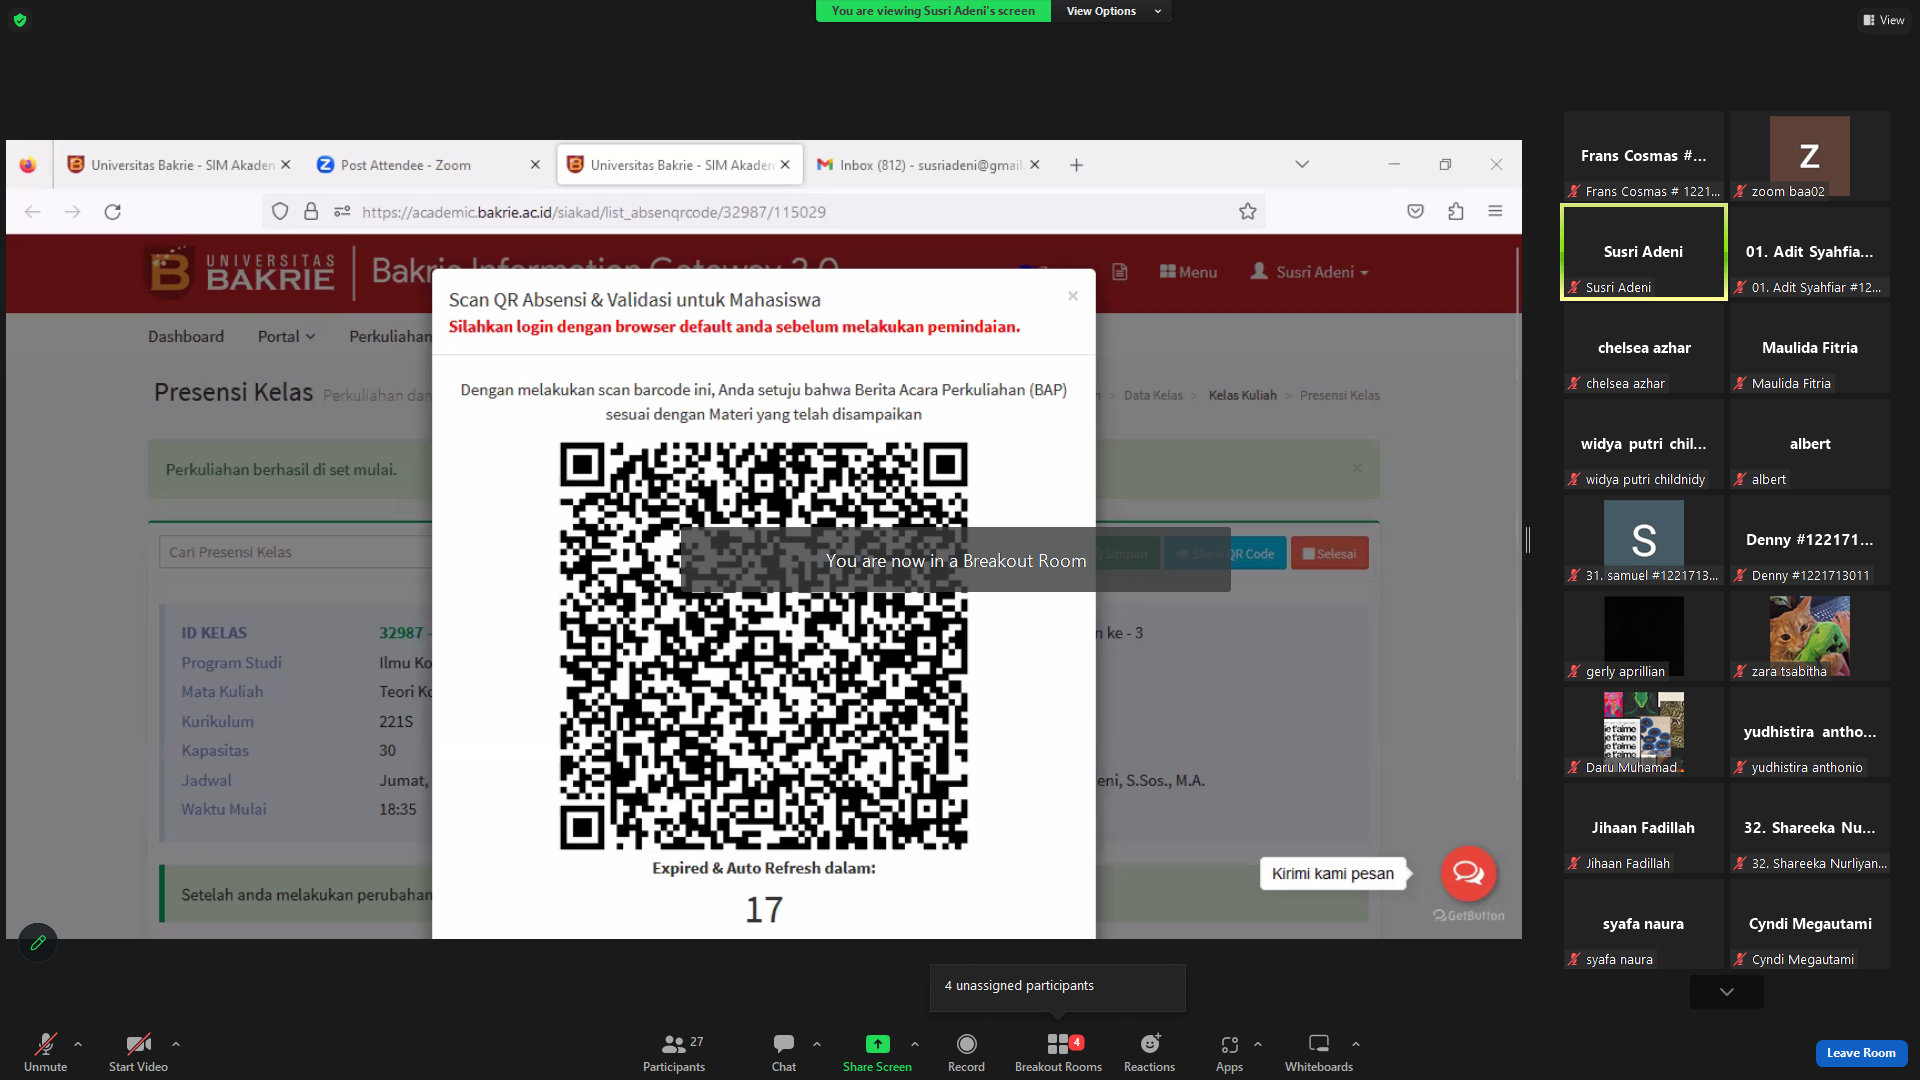The height and width of the screenshot is (1080, 1920).
Task: Click the green encryption shield icon
Action: 20,20
